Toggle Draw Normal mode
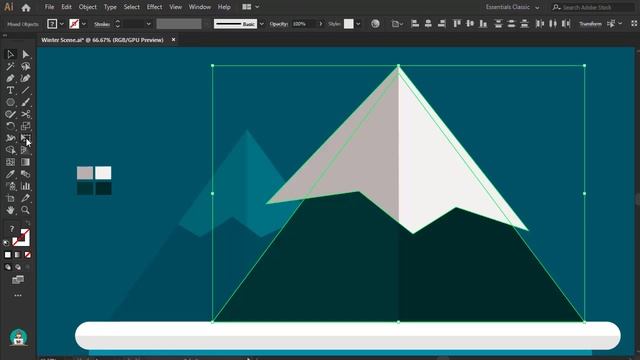 click(x=8, y=267)
